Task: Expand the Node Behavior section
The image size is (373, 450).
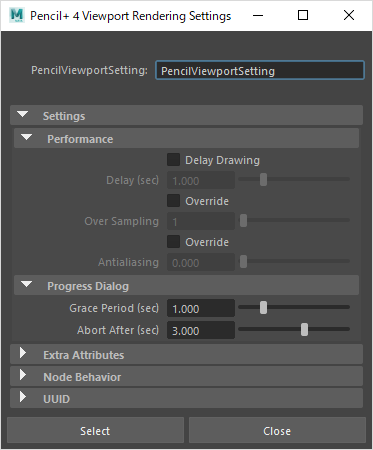Action: (x=23, y=375)
